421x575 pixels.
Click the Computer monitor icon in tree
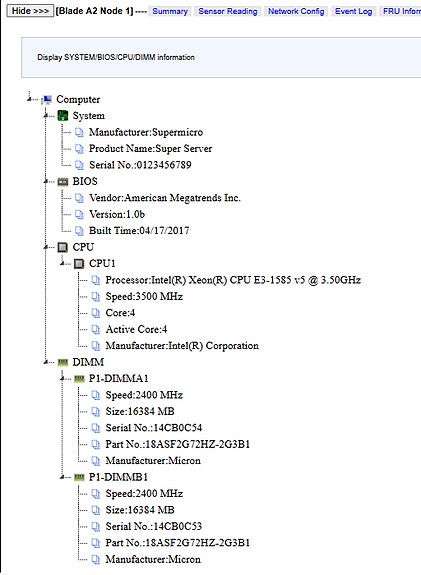point(47,99)
